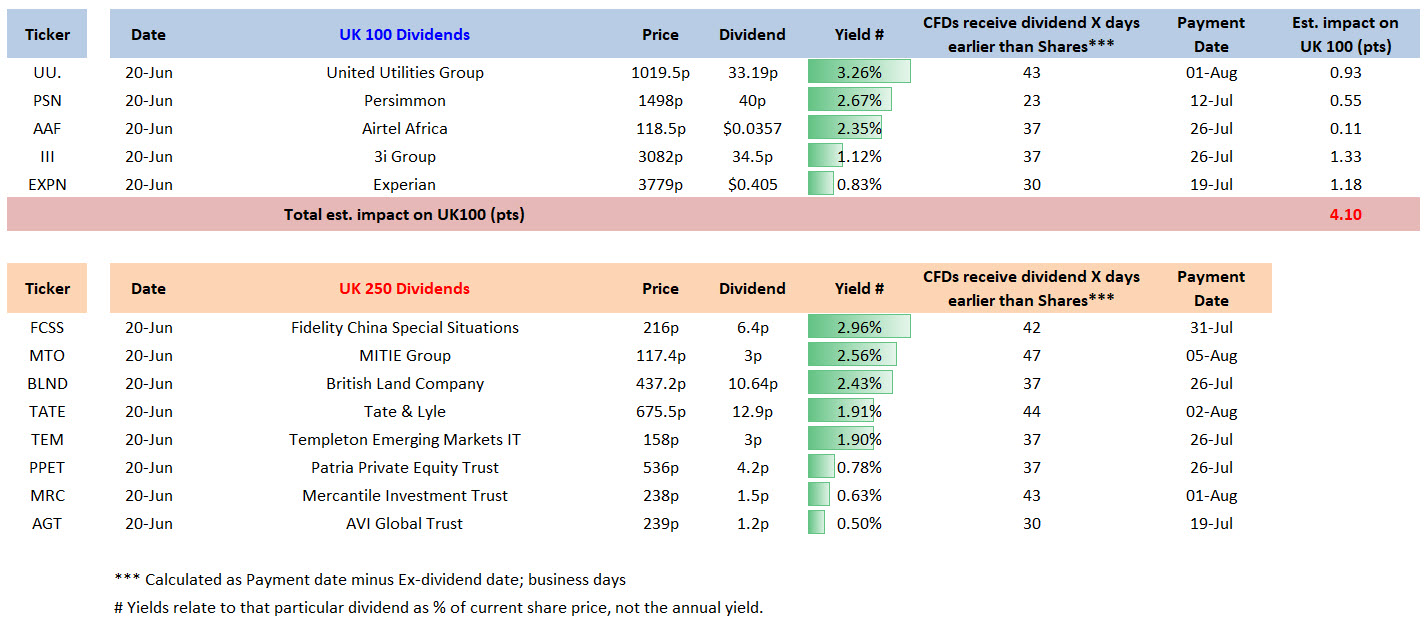Select the EXPN ticker cell

point(47,185)
